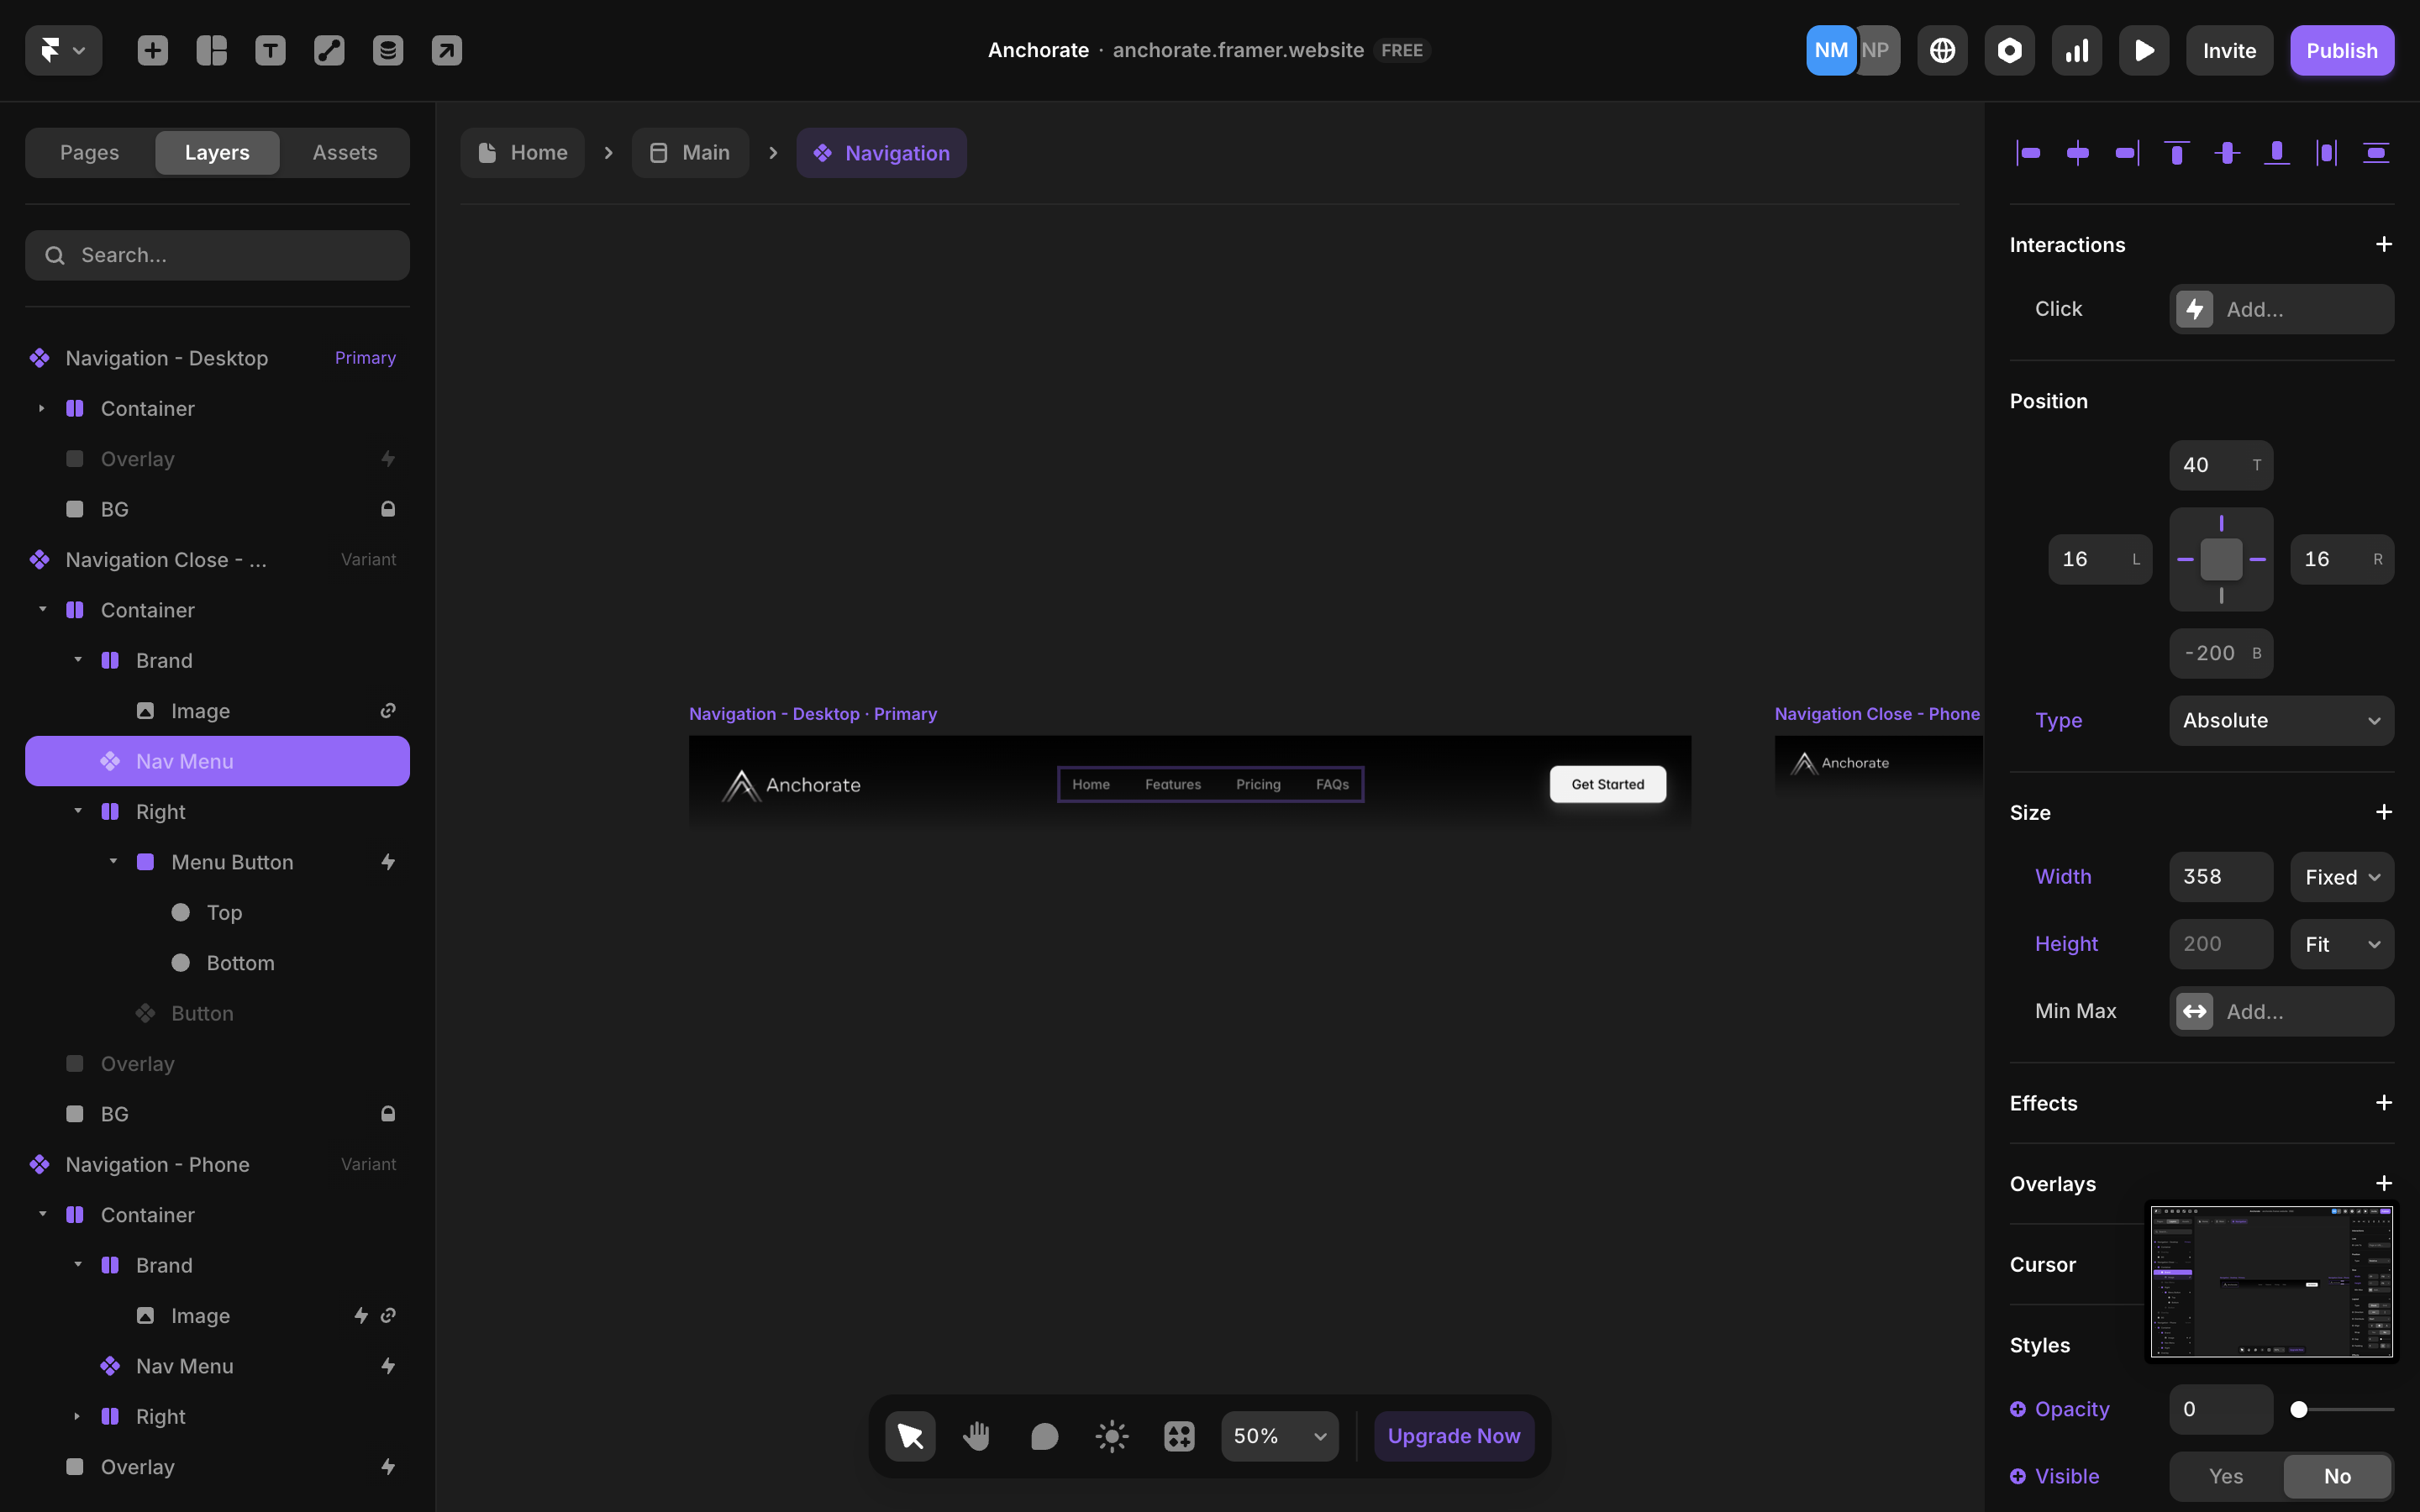The height and width of the screenshot is (1512, 2420).
Task: Click the Preview play button
Action: click(2144, 50)
